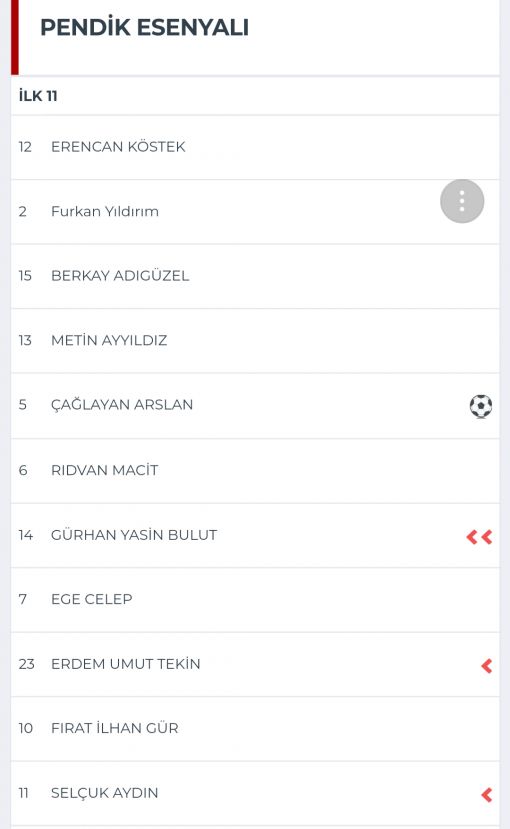
Task: Open player Furkan Yıldırım
Action: (105, 211)
